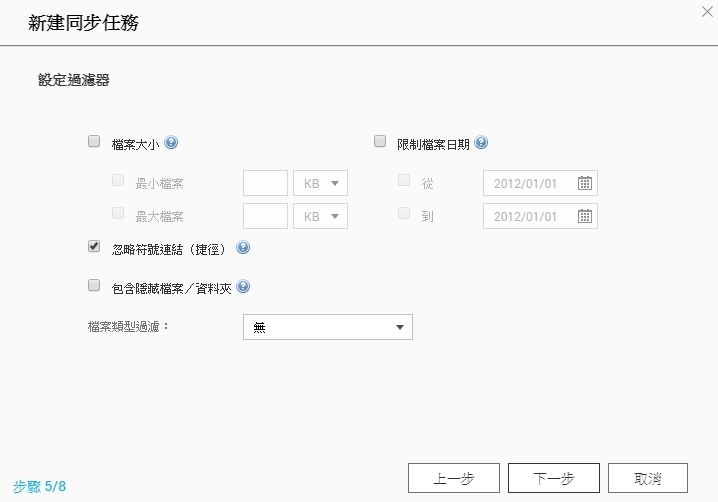The height and width of the screenshot is (502, 718).
Task: Open calendar picker for 從 date
Action: pyautogui.click(x=585, y=183)
